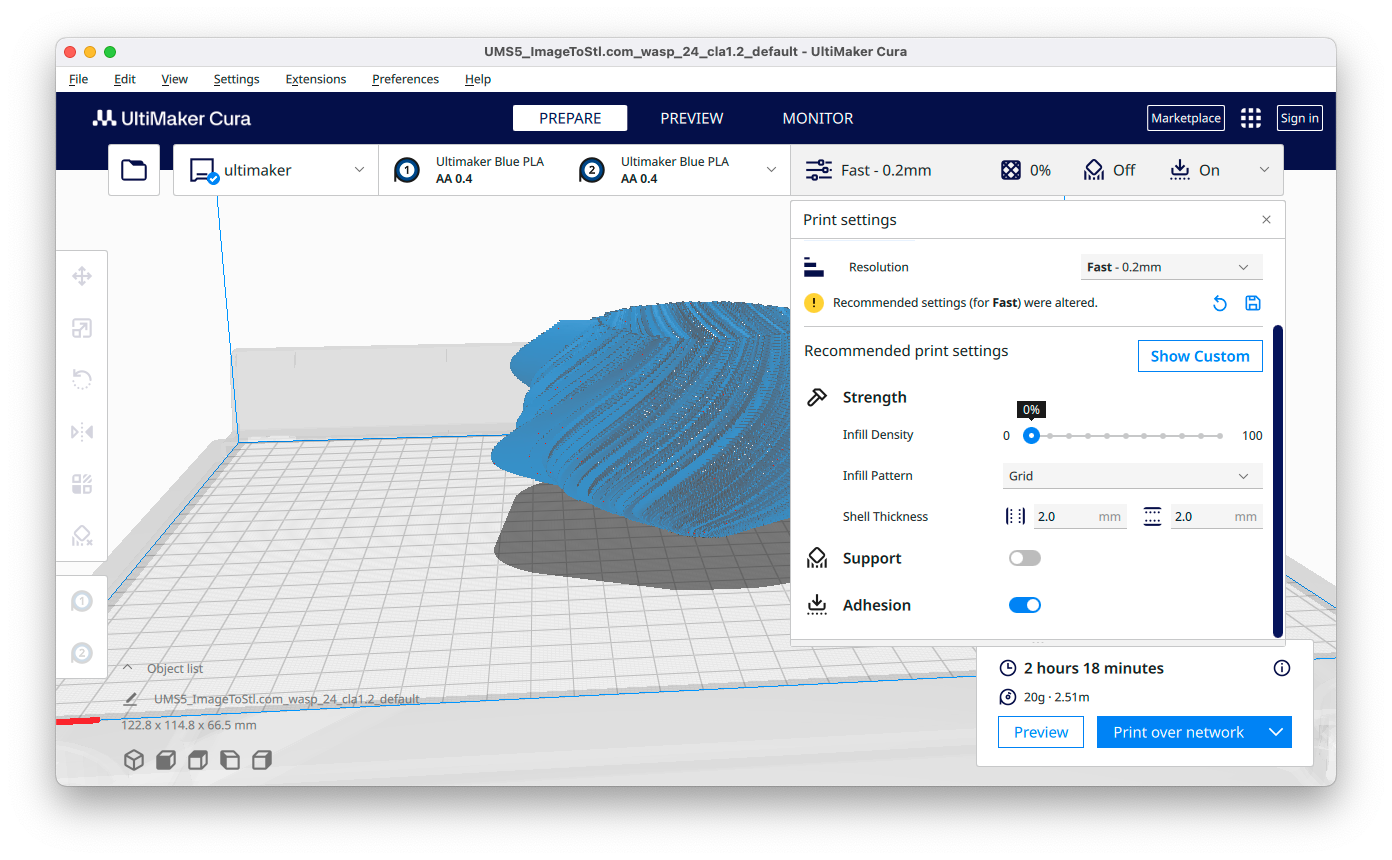Click the wall Shell Thickness input field
The height and width of the screenshot is (860, 1392).
(x=1080, y=517)
